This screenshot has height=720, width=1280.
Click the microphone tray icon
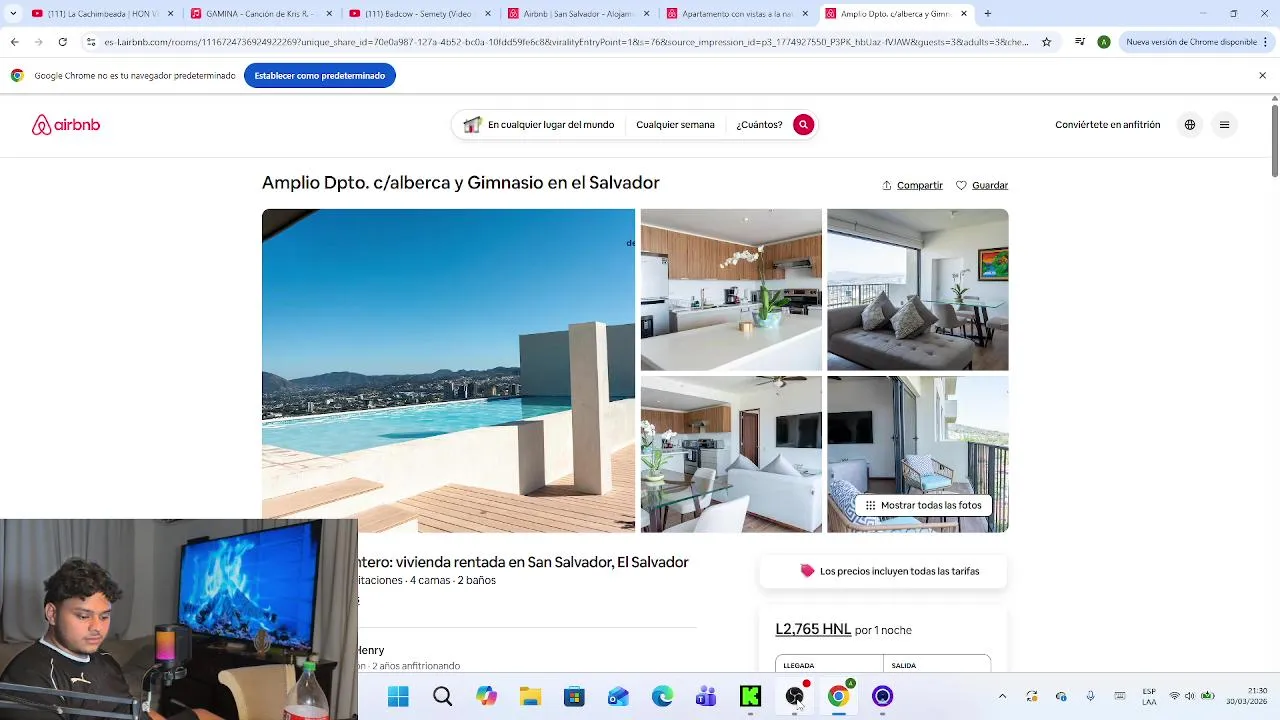(x=1090, y=696)
